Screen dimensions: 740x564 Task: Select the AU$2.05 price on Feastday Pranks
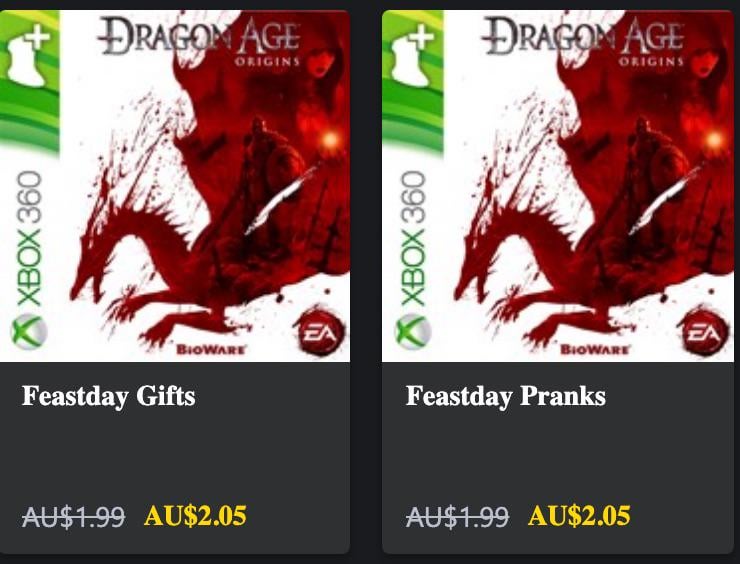tap(579, 515)
